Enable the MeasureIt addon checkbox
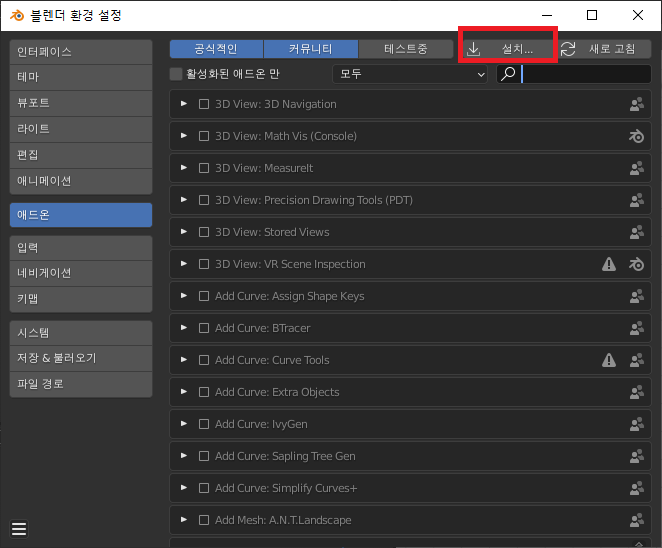This screenshot has height=548, width=662. [204, 168]
